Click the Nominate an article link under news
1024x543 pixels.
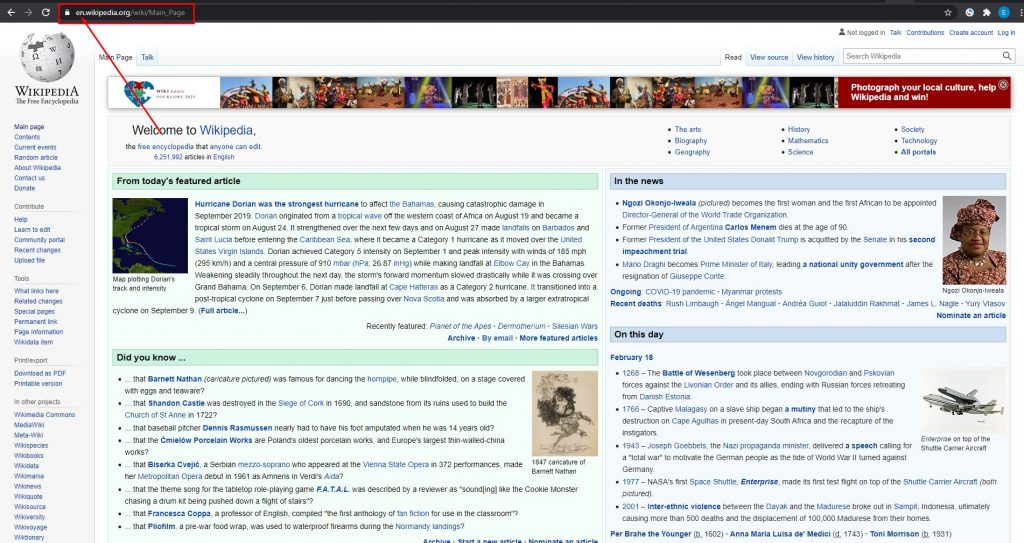coord(971,315)
